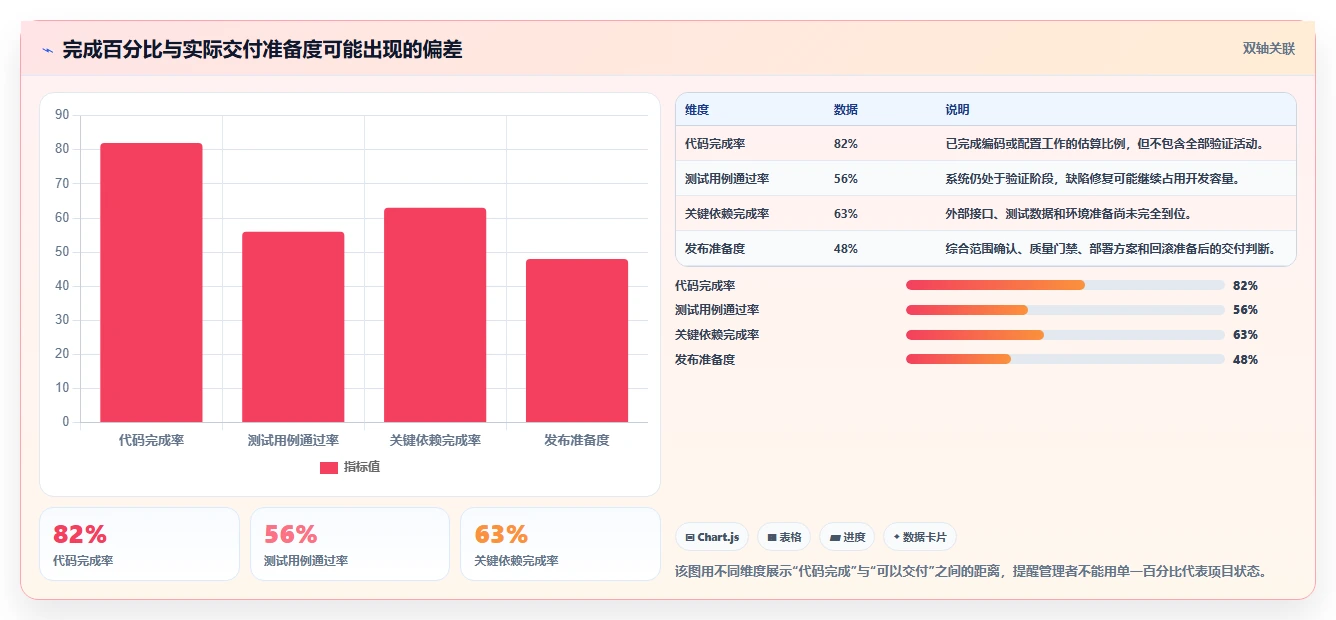Open the 63% 关键依赖完成率 data card
The width and height of the screenshot is (1336, 620).
point(560,544)
